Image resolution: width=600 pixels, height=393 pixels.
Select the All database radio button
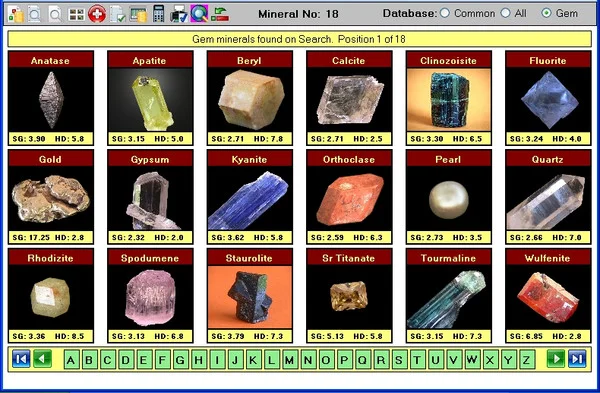(505, 13)
